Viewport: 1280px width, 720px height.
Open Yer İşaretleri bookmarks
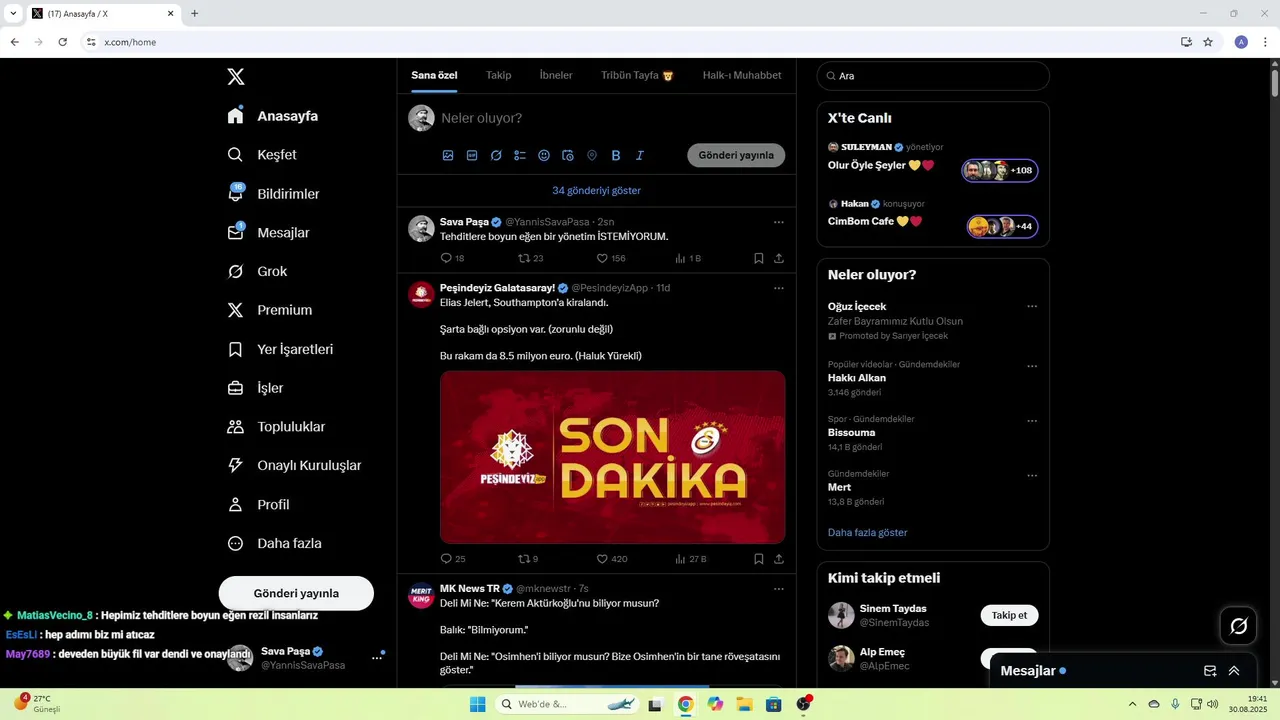click(280, 349)
